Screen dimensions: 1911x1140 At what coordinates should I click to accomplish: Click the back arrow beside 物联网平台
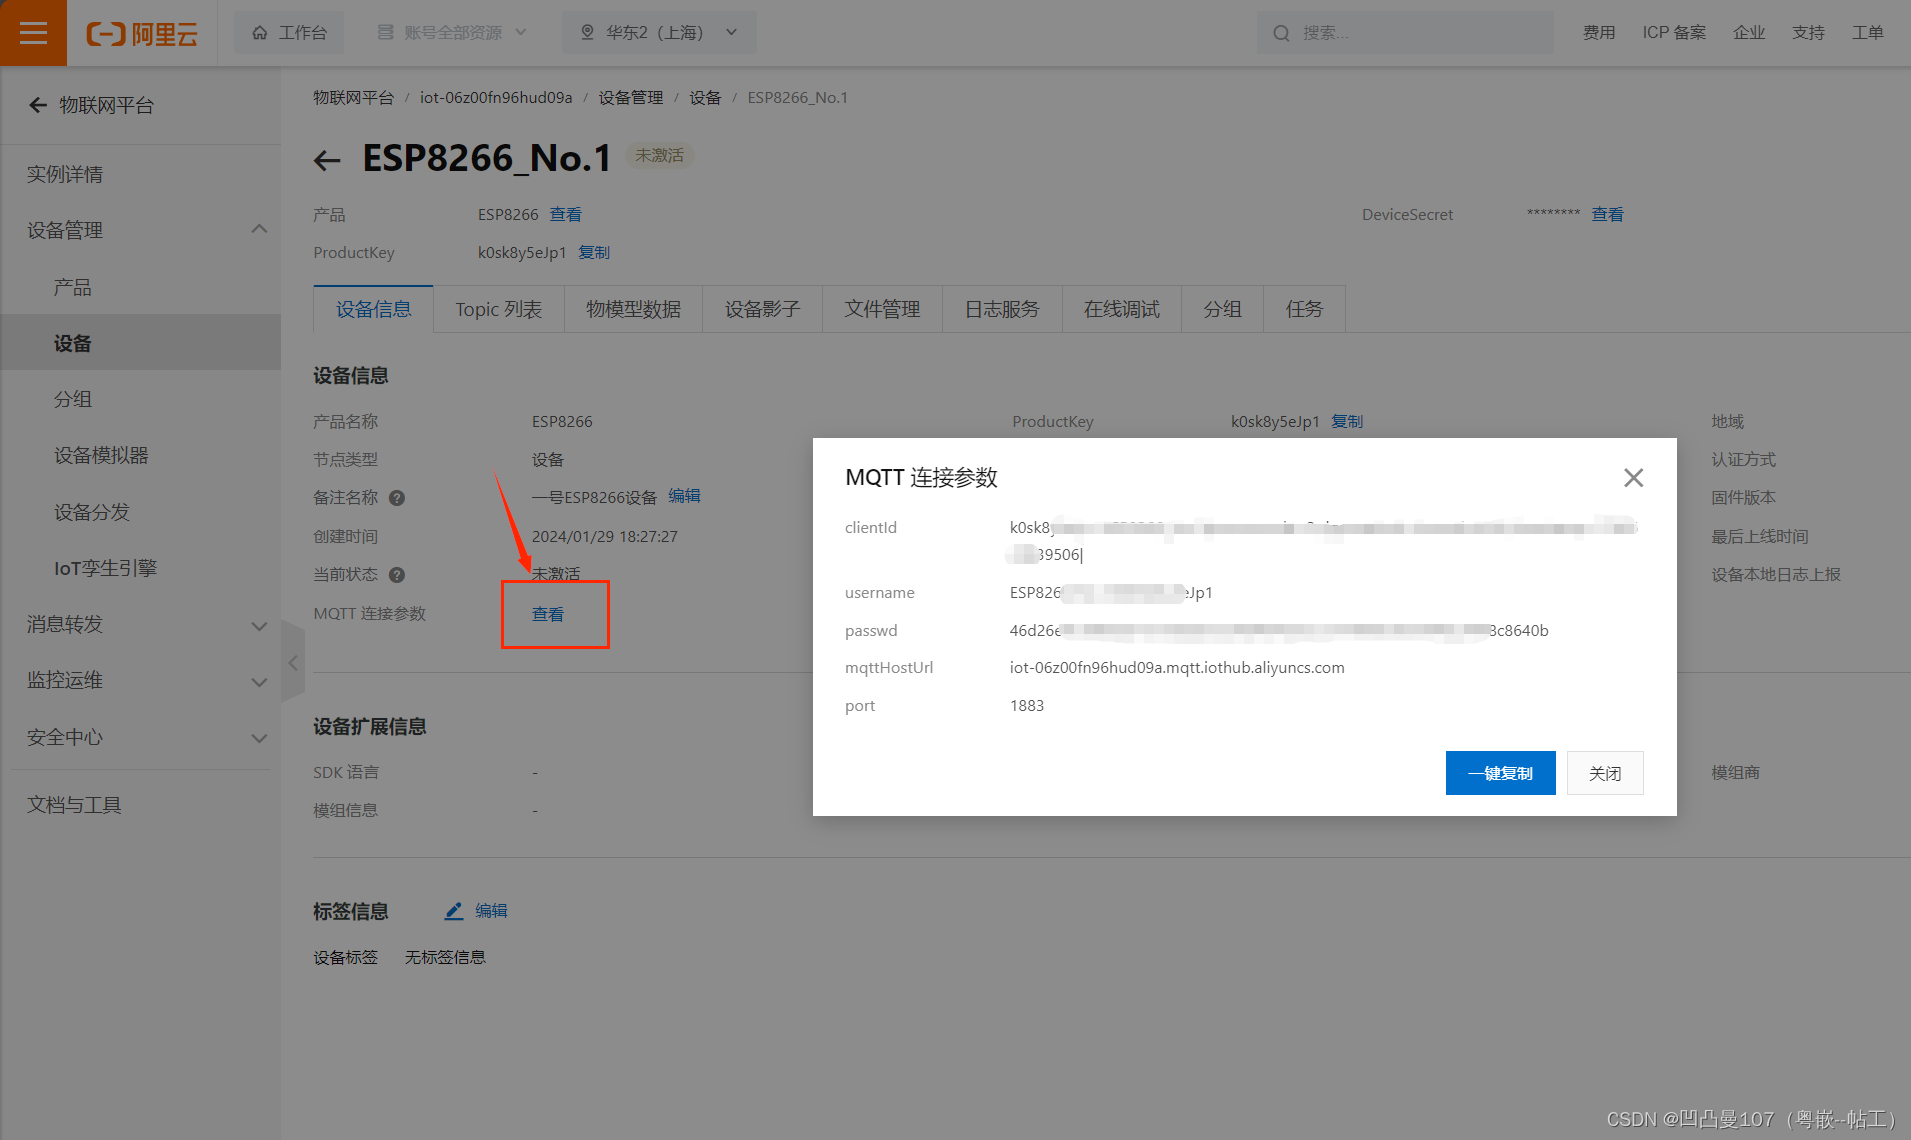tap(37, 104)
